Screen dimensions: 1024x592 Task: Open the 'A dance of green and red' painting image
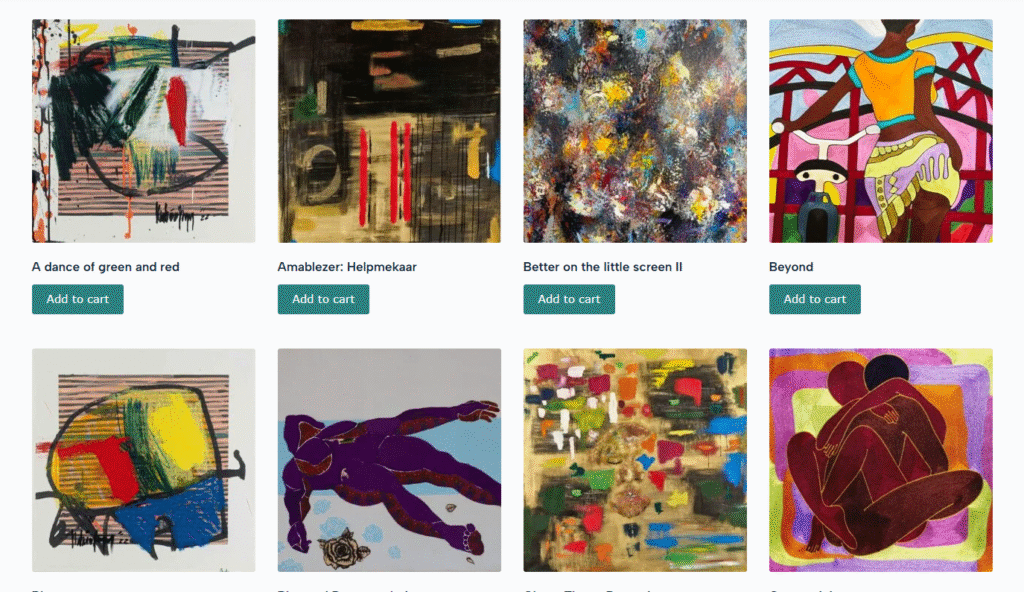[x=144, y=131]
